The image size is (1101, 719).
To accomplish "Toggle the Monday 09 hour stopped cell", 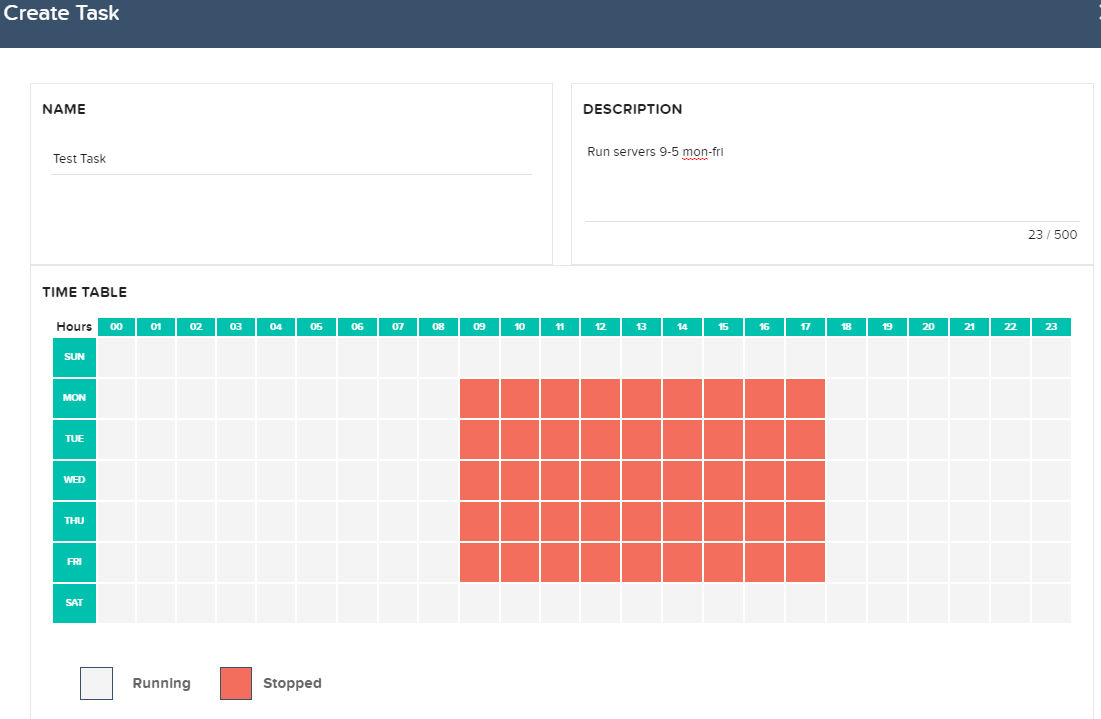I will (479, 398).
